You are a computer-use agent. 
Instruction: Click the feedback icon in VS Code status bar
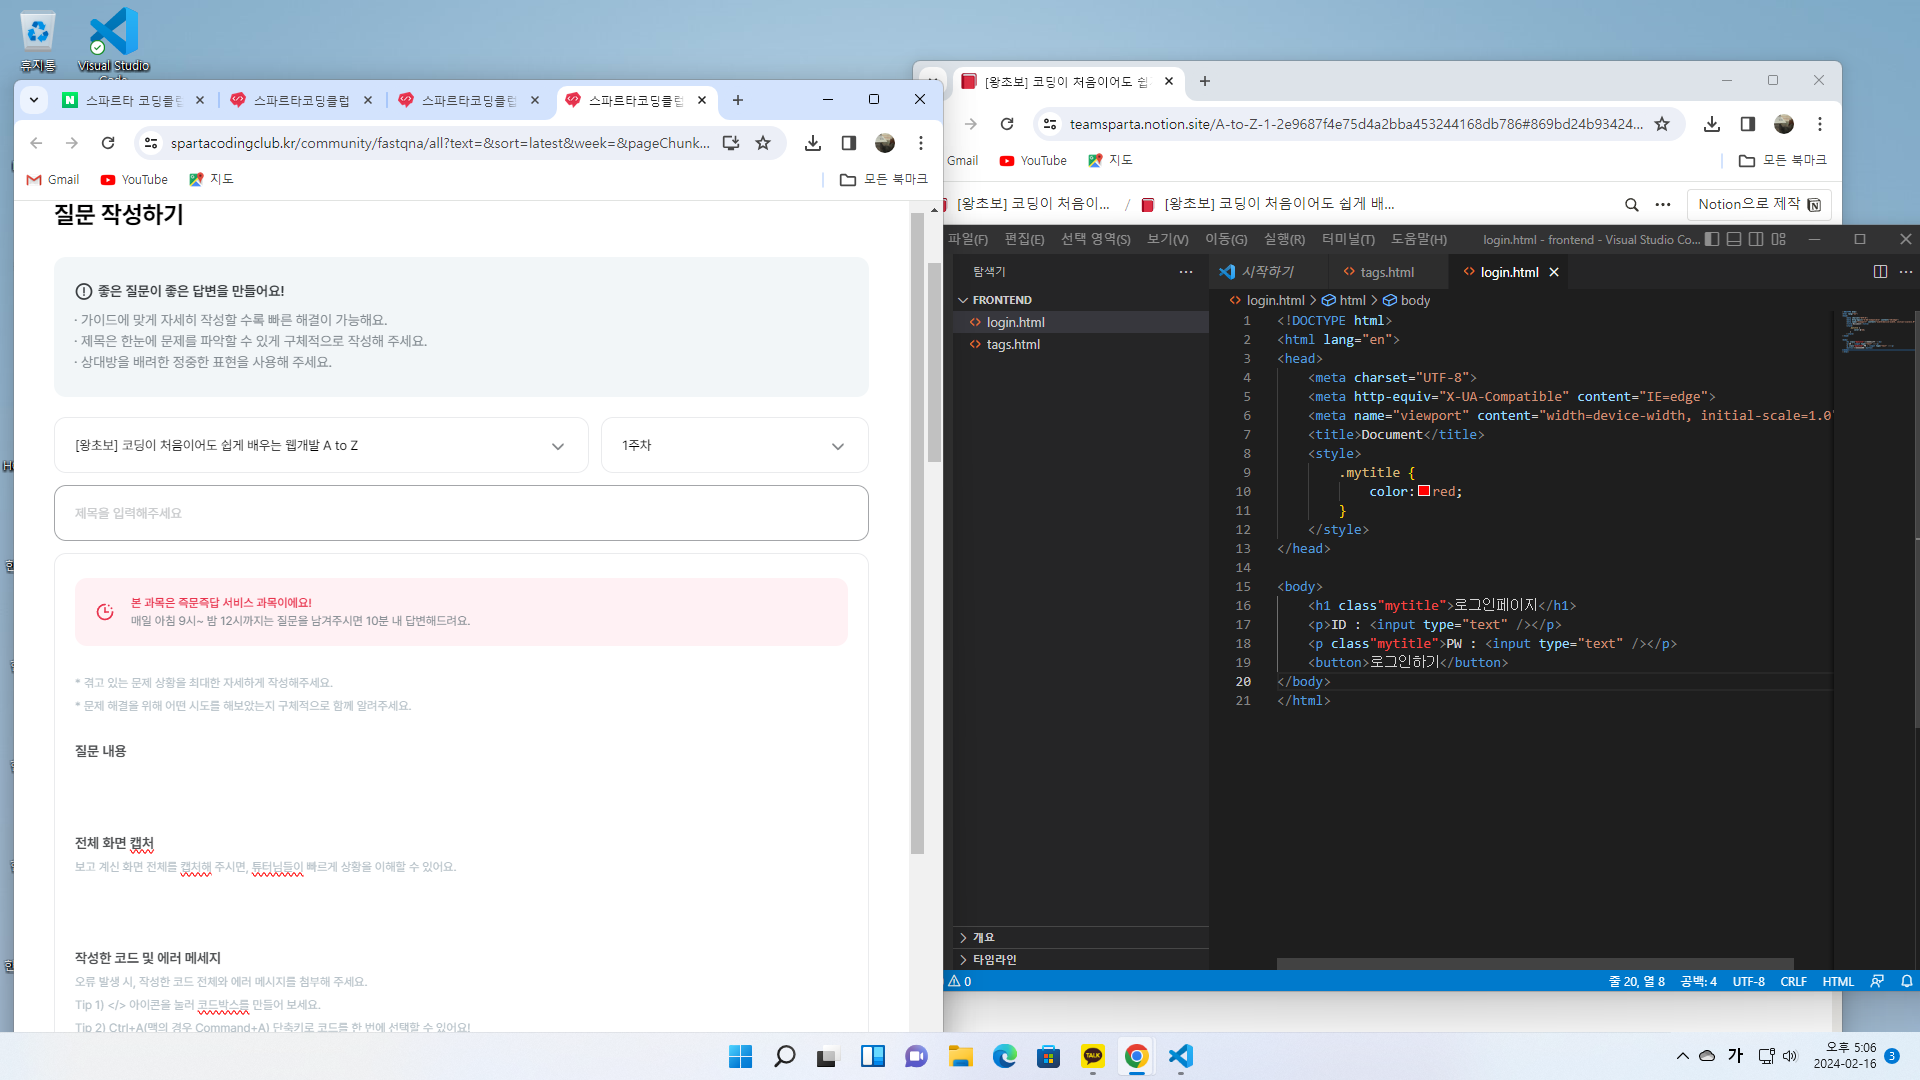1877,981
